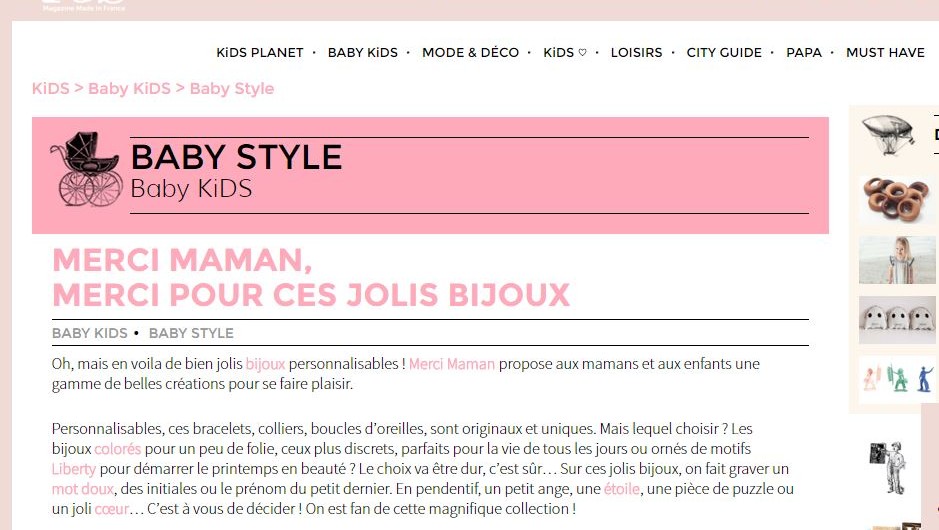Open the MUST HAVE menu
Image resolution: width=939 pixels, height=530 pixels.
point(885,53)
